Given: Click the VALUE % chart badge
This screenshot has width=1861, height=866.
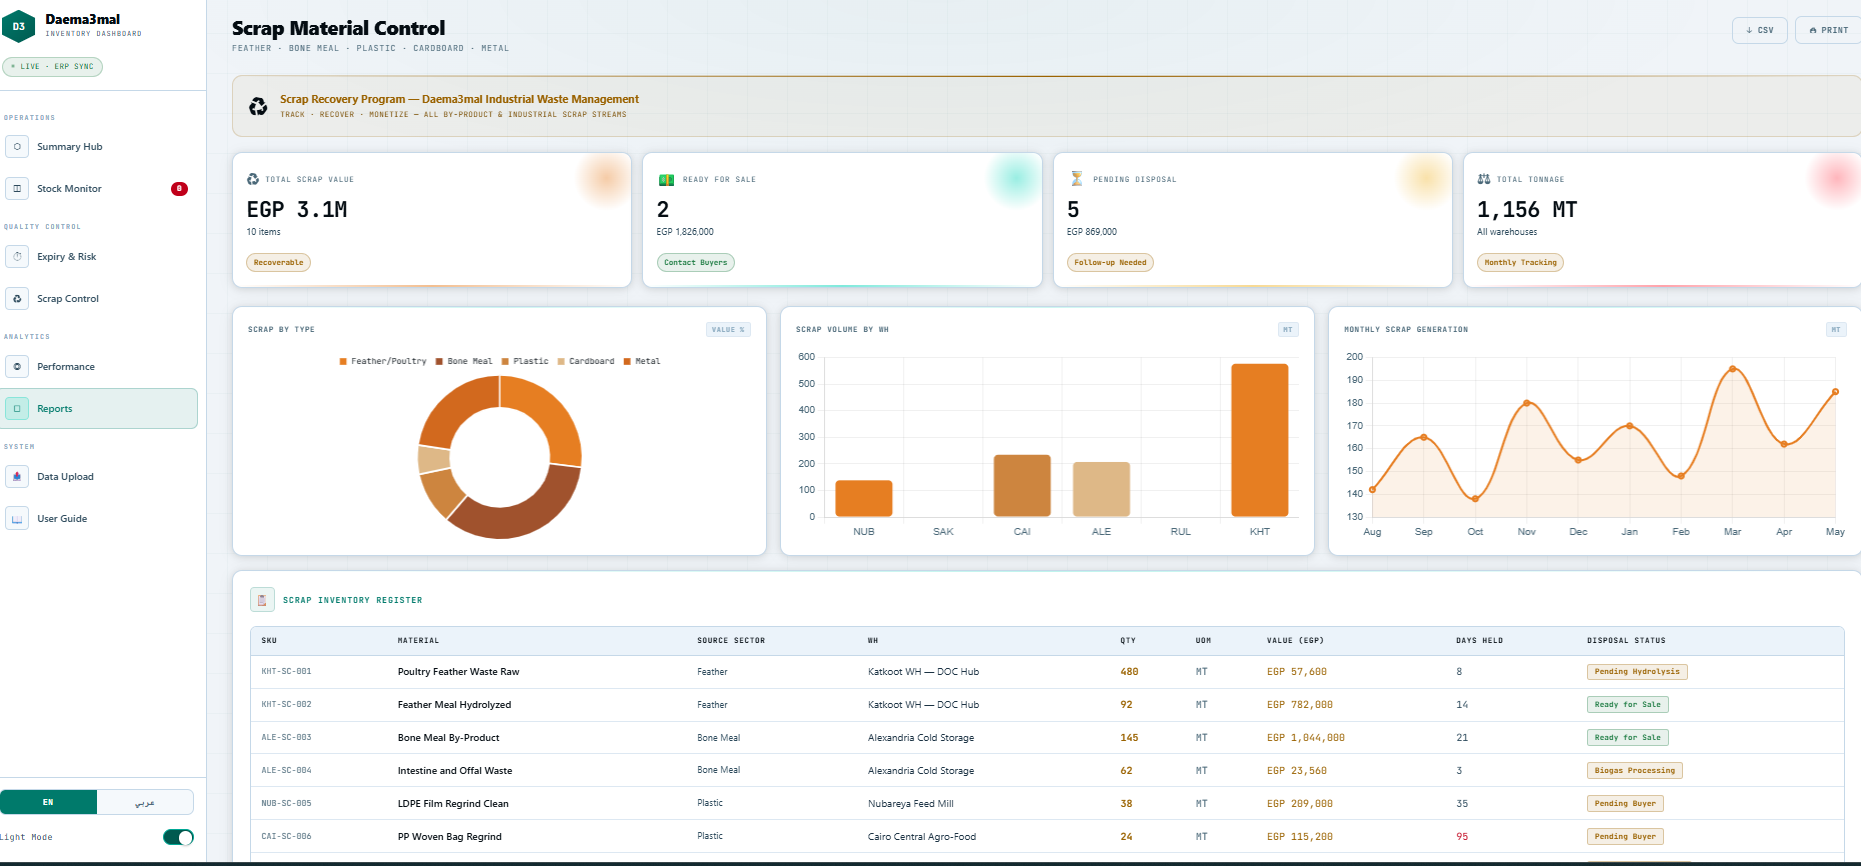Looking at the screenshot, I should (728, 330).
